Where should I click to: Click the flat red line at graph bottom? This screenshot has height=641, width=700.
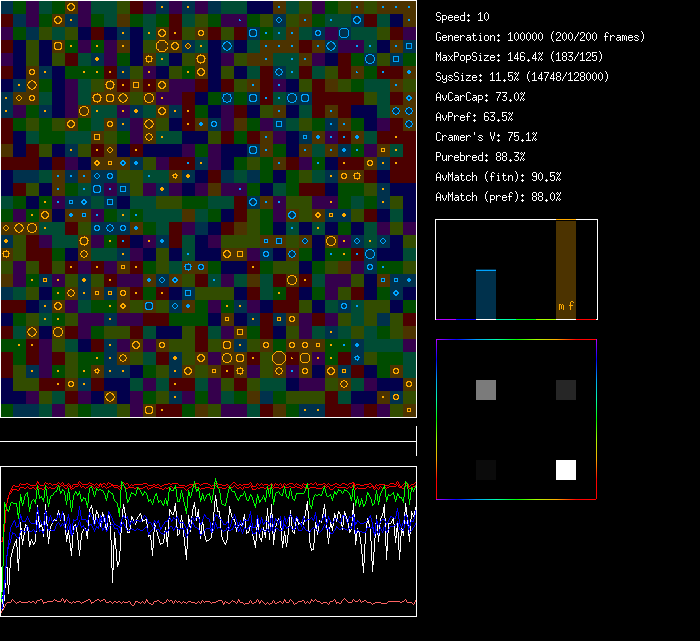coord(208,602)
